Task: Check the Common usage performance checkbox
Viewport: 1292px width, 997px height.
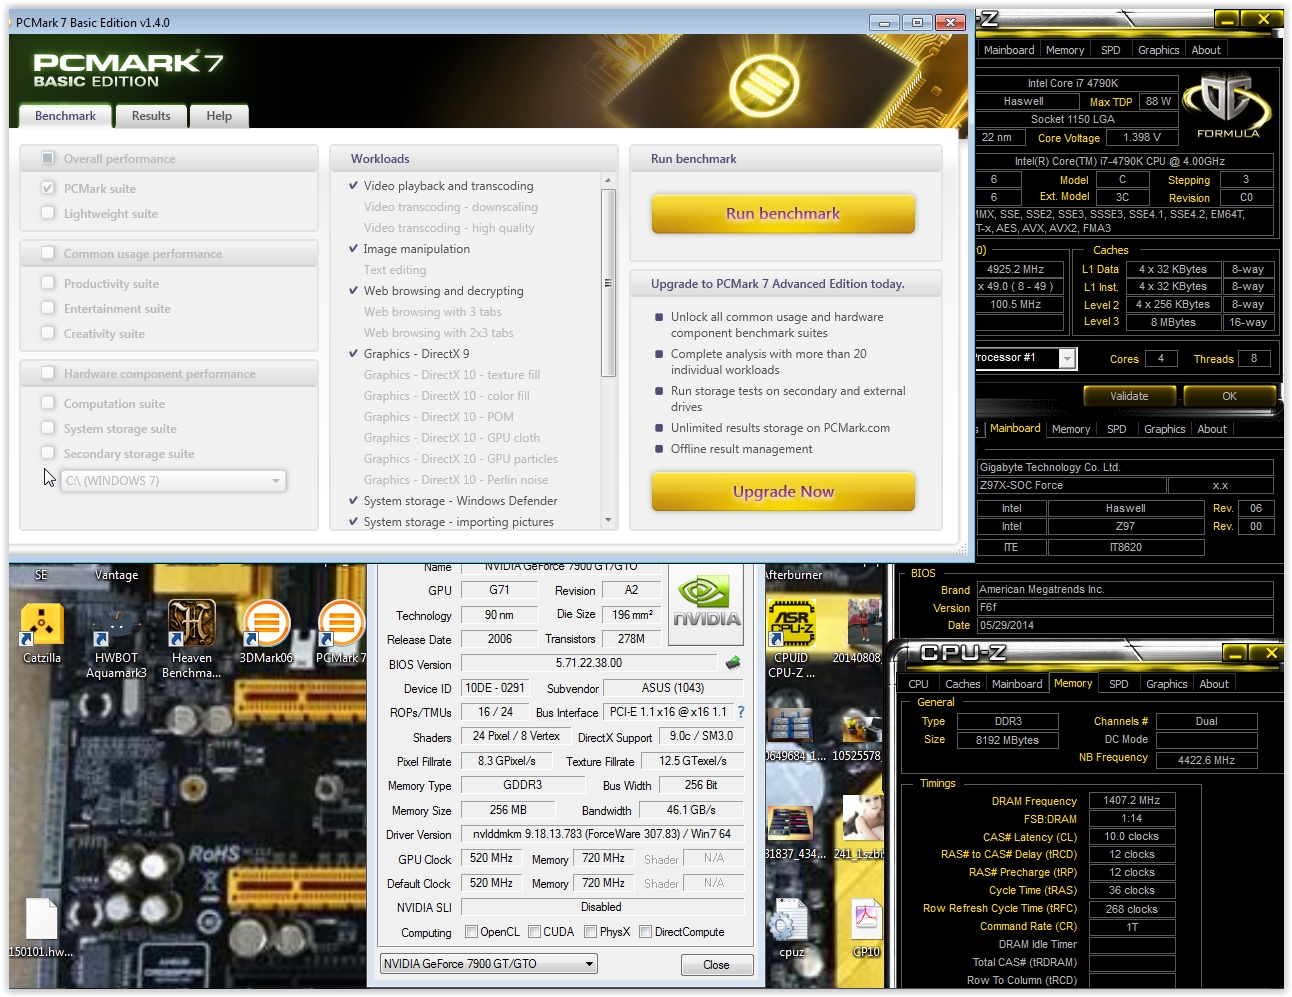Action: 48,253
